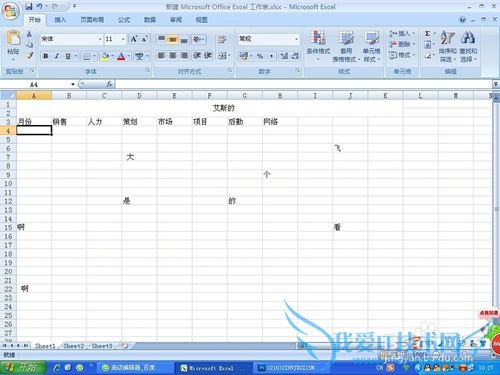Open the number format dropdown
Viewport: 500px width, 375px height.
[296, 39]
